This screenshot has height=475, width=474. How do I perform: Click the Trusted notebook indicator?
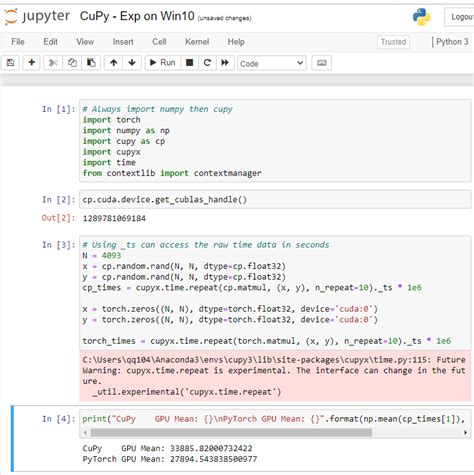[393, 42]
